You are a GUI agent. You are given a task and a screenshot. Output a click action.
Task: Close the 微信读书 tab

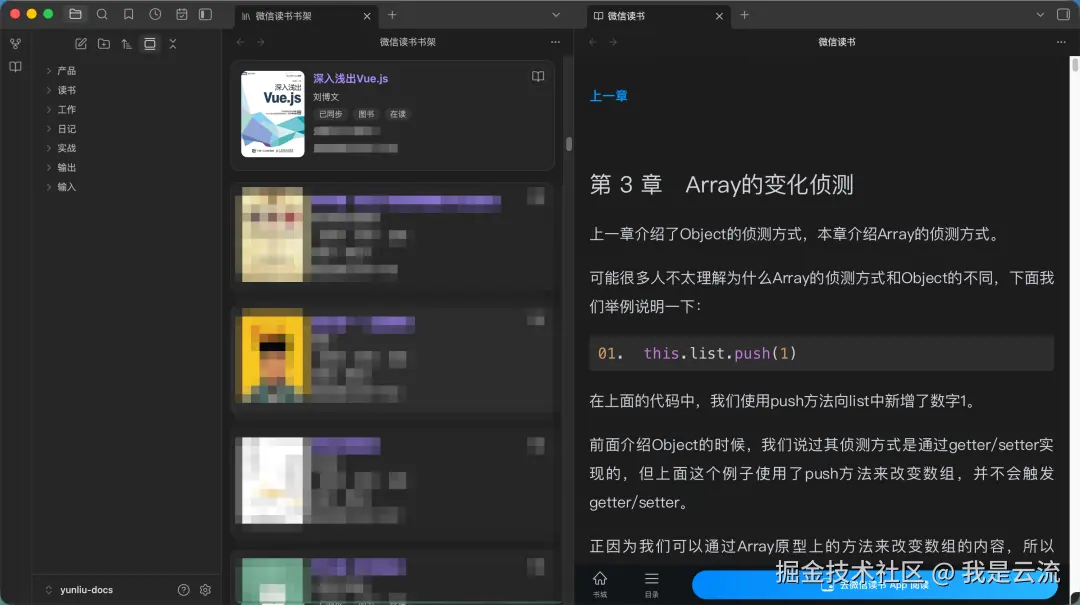click(x=719, y=16)
